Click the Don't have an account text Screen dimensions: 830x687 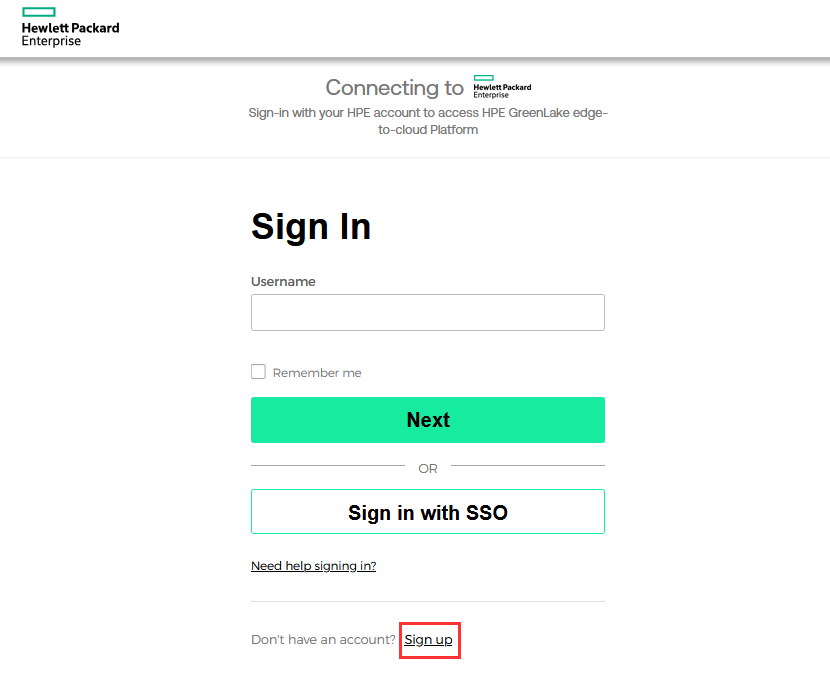(x=323, y=639)
